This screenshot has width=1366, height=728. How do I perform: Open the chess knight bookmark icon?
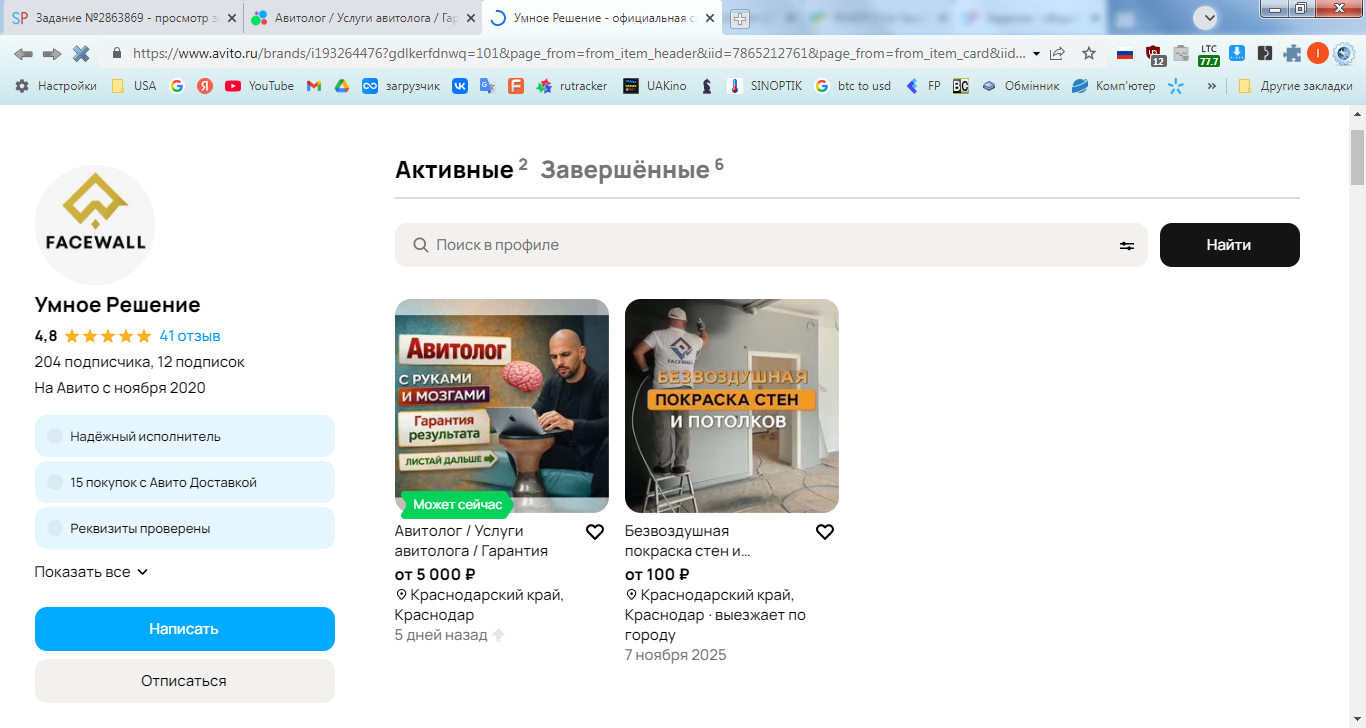[707, 86]
